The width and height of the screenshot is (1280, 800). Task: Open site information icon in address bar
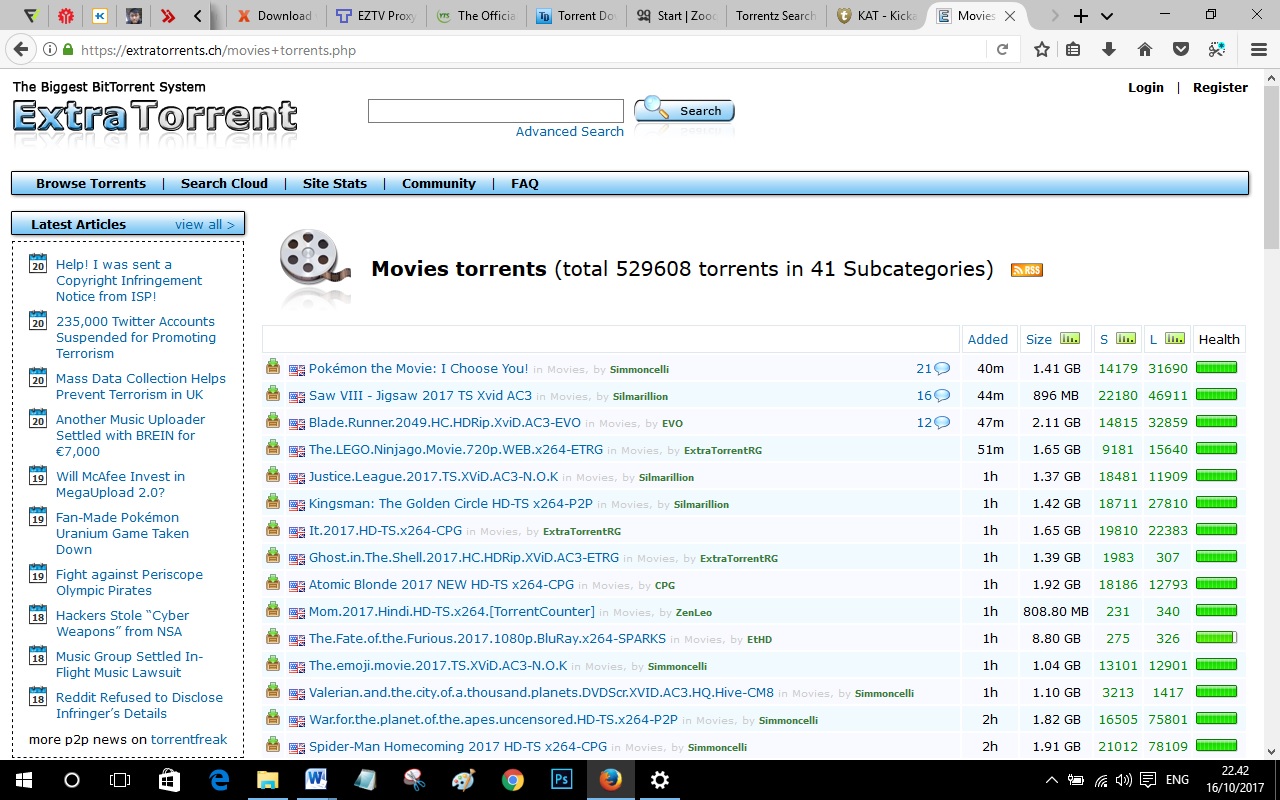click(50, 50)
